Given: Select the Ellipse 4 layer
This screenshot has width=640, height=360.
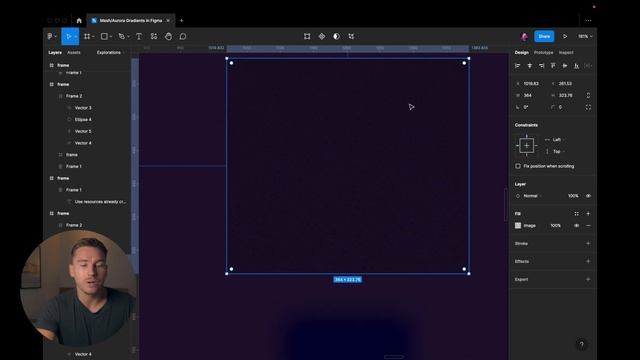Looking at the screenshot, I should pyautogui.click(x=83, y=120).
